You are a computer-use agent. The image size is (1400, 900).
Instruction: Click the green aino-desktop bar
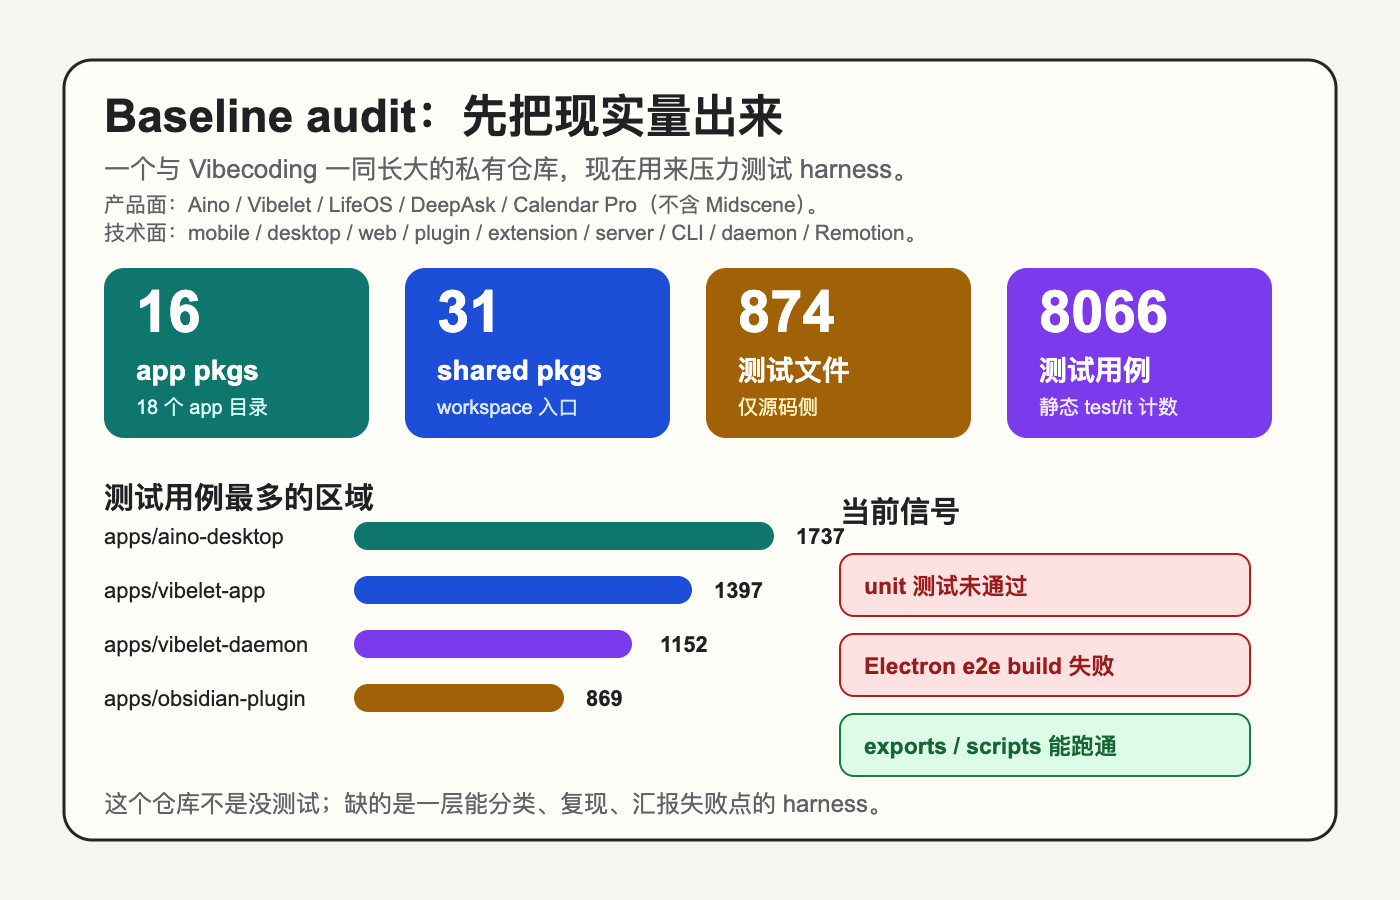point(564,536)
